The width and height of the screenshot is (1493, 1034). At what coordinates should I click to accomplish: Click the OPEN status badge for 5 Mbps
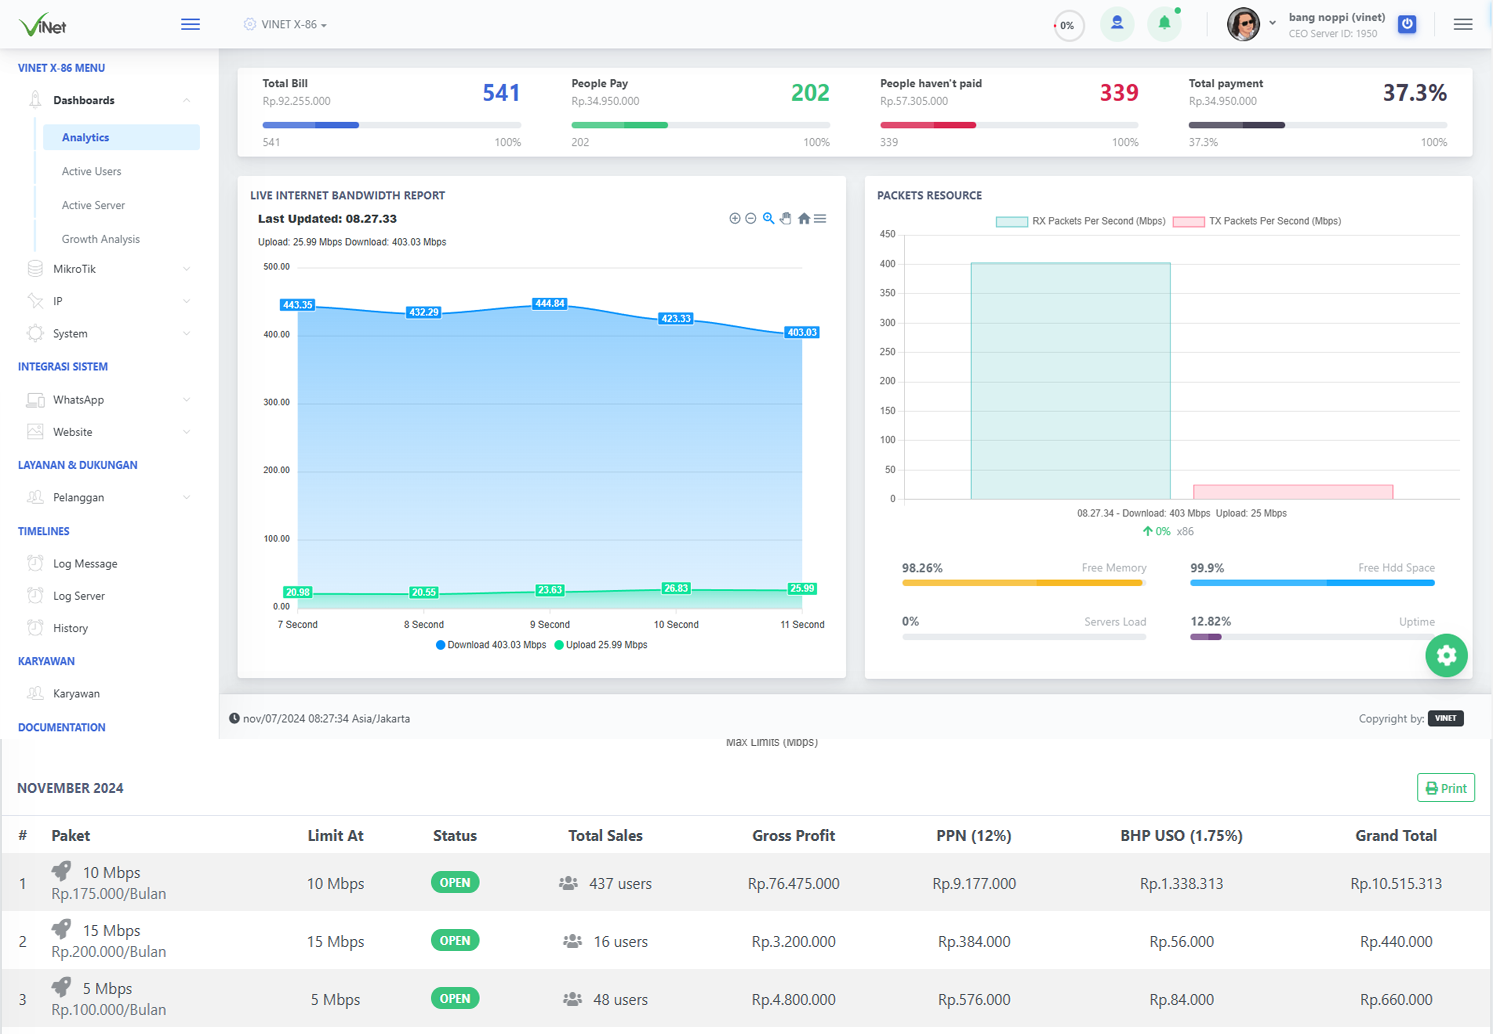tap(455, 998)
